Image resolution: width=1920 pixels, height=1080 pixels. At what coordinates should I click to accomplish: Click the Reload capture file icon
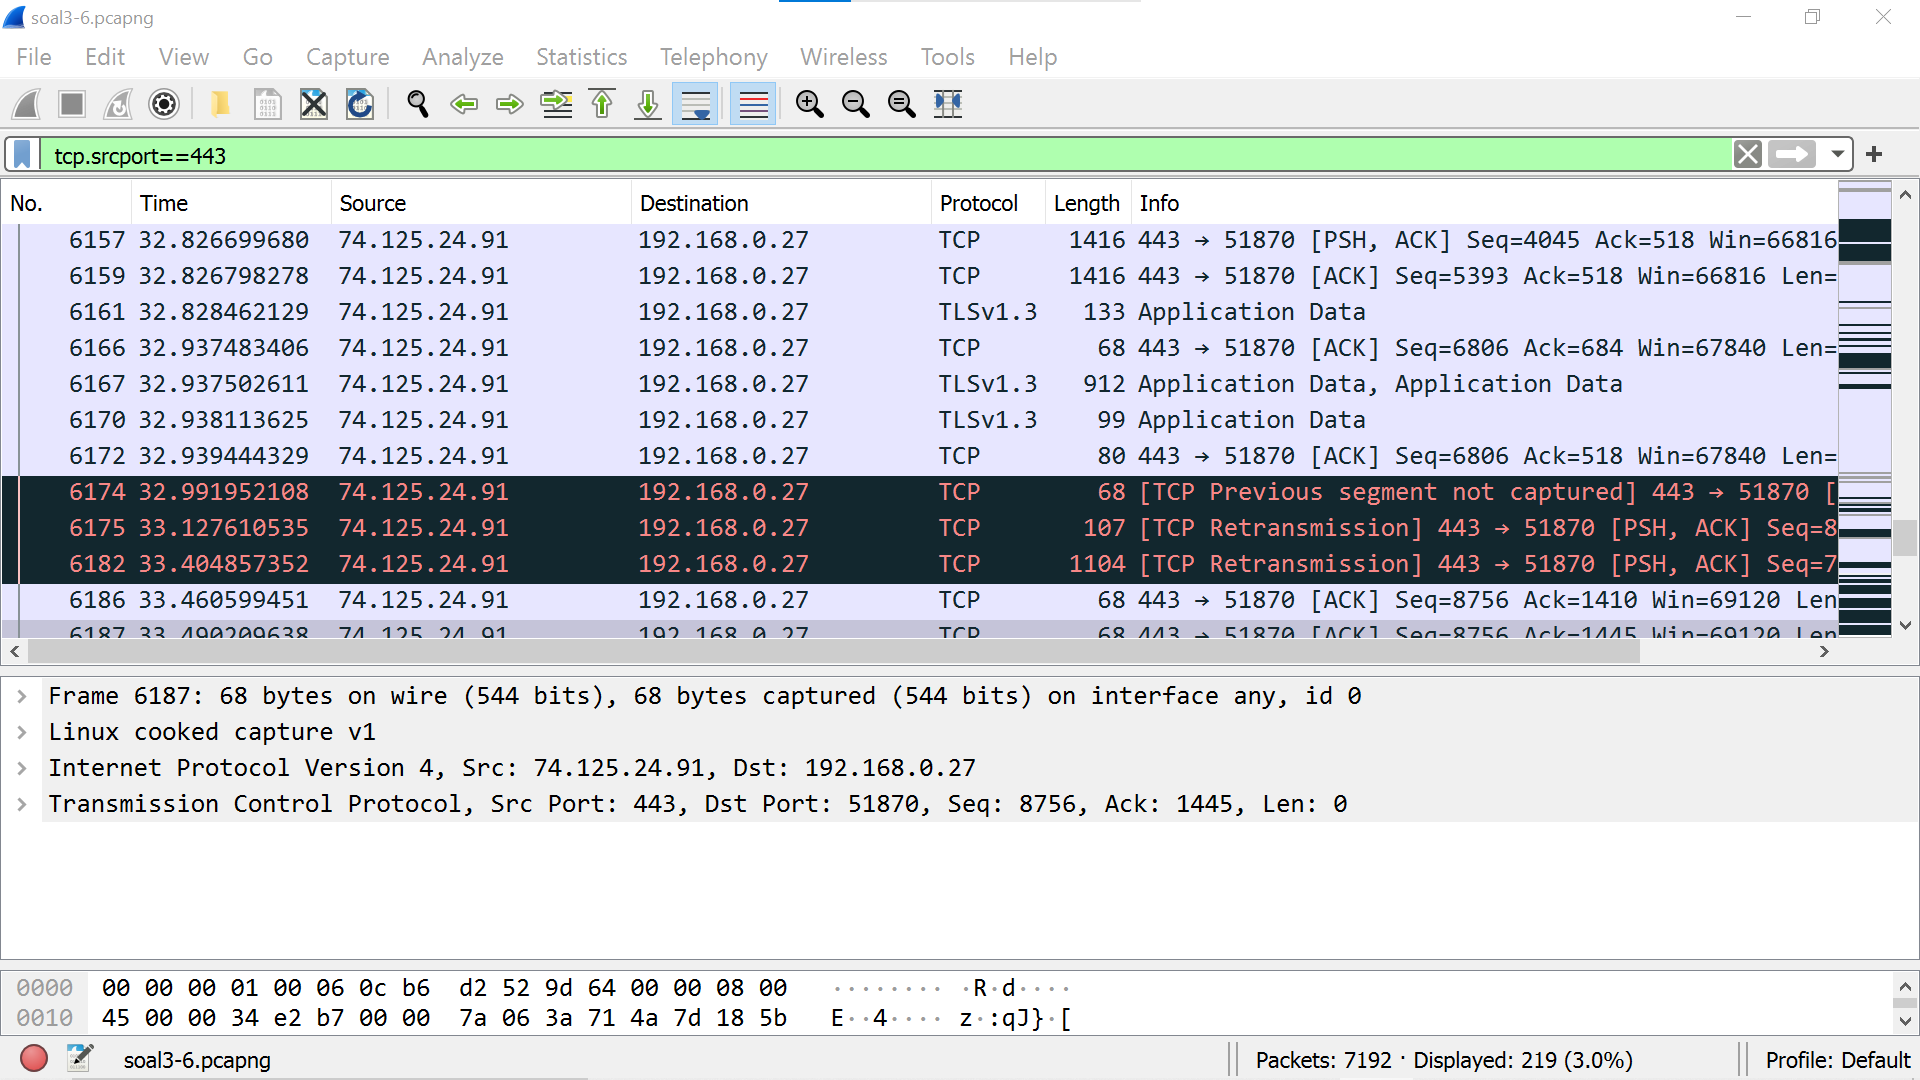(x=360, y=104)
